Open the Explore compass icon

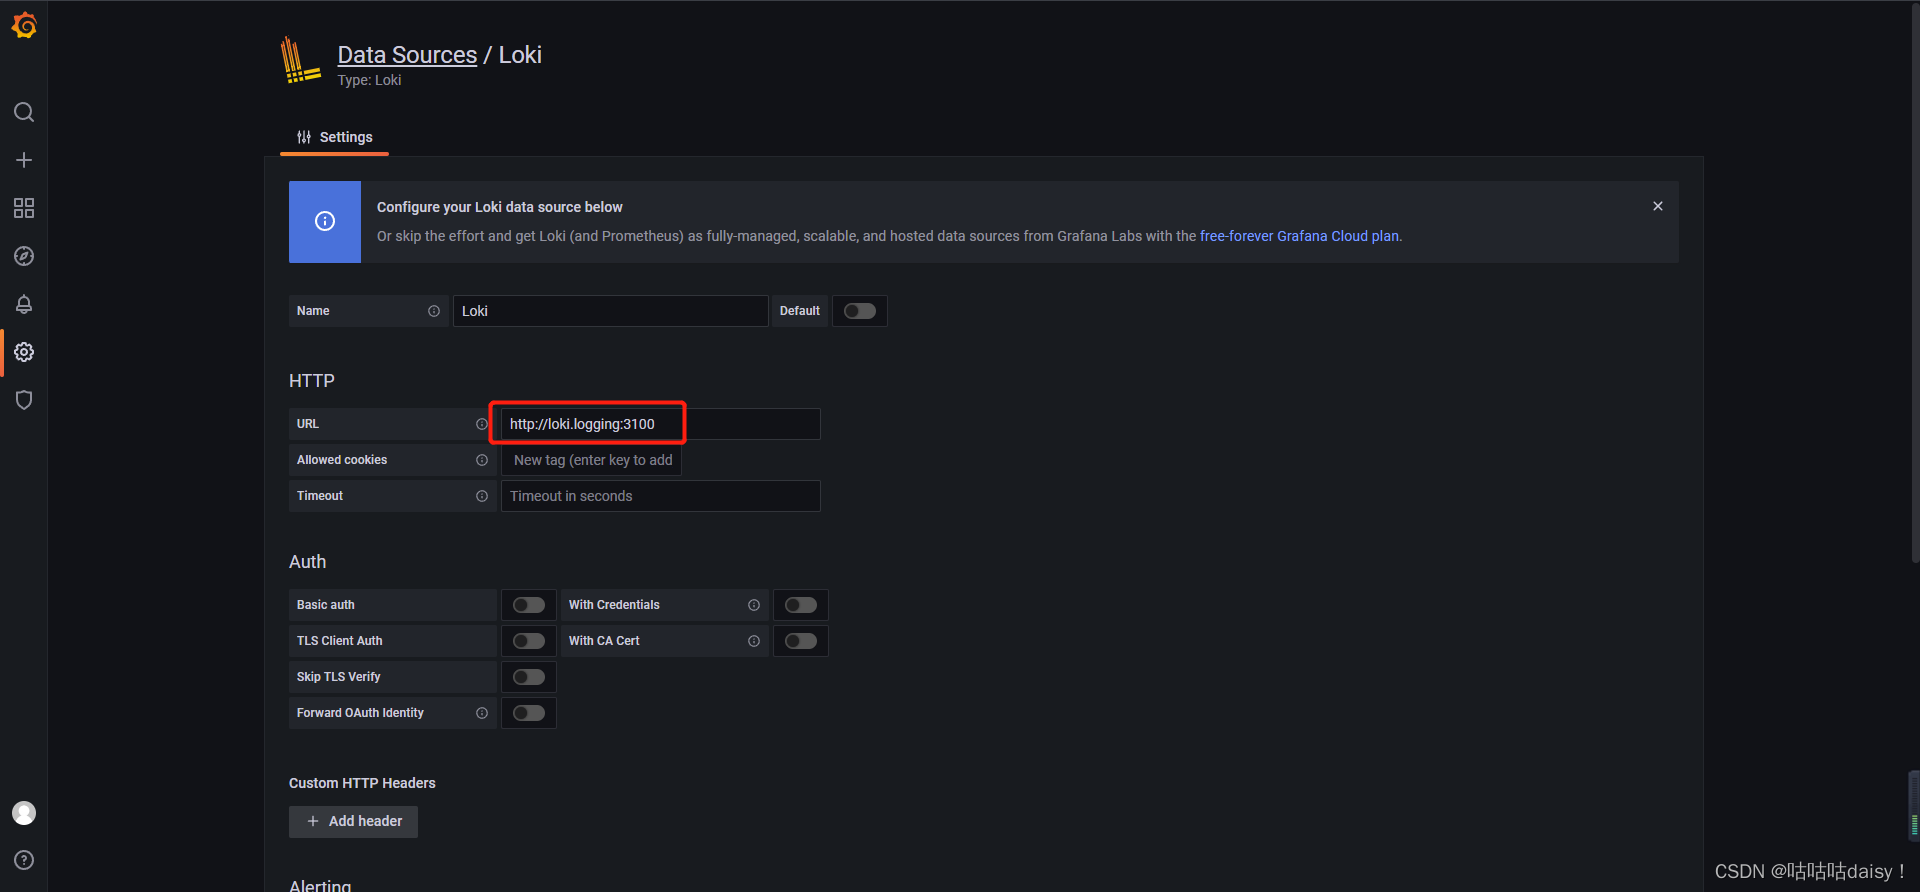pyautogui.click(x=24, y=256)
